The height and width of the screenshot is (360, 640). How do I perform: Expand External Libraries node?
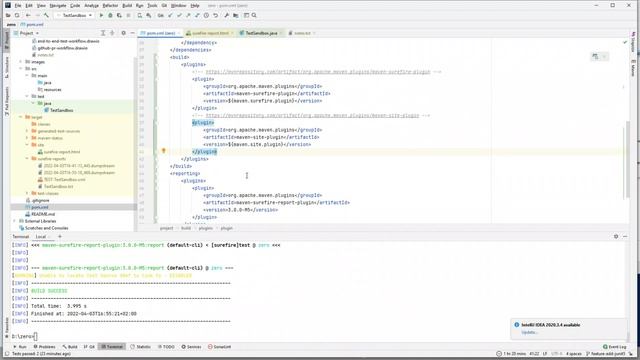[x=15, y=221]
